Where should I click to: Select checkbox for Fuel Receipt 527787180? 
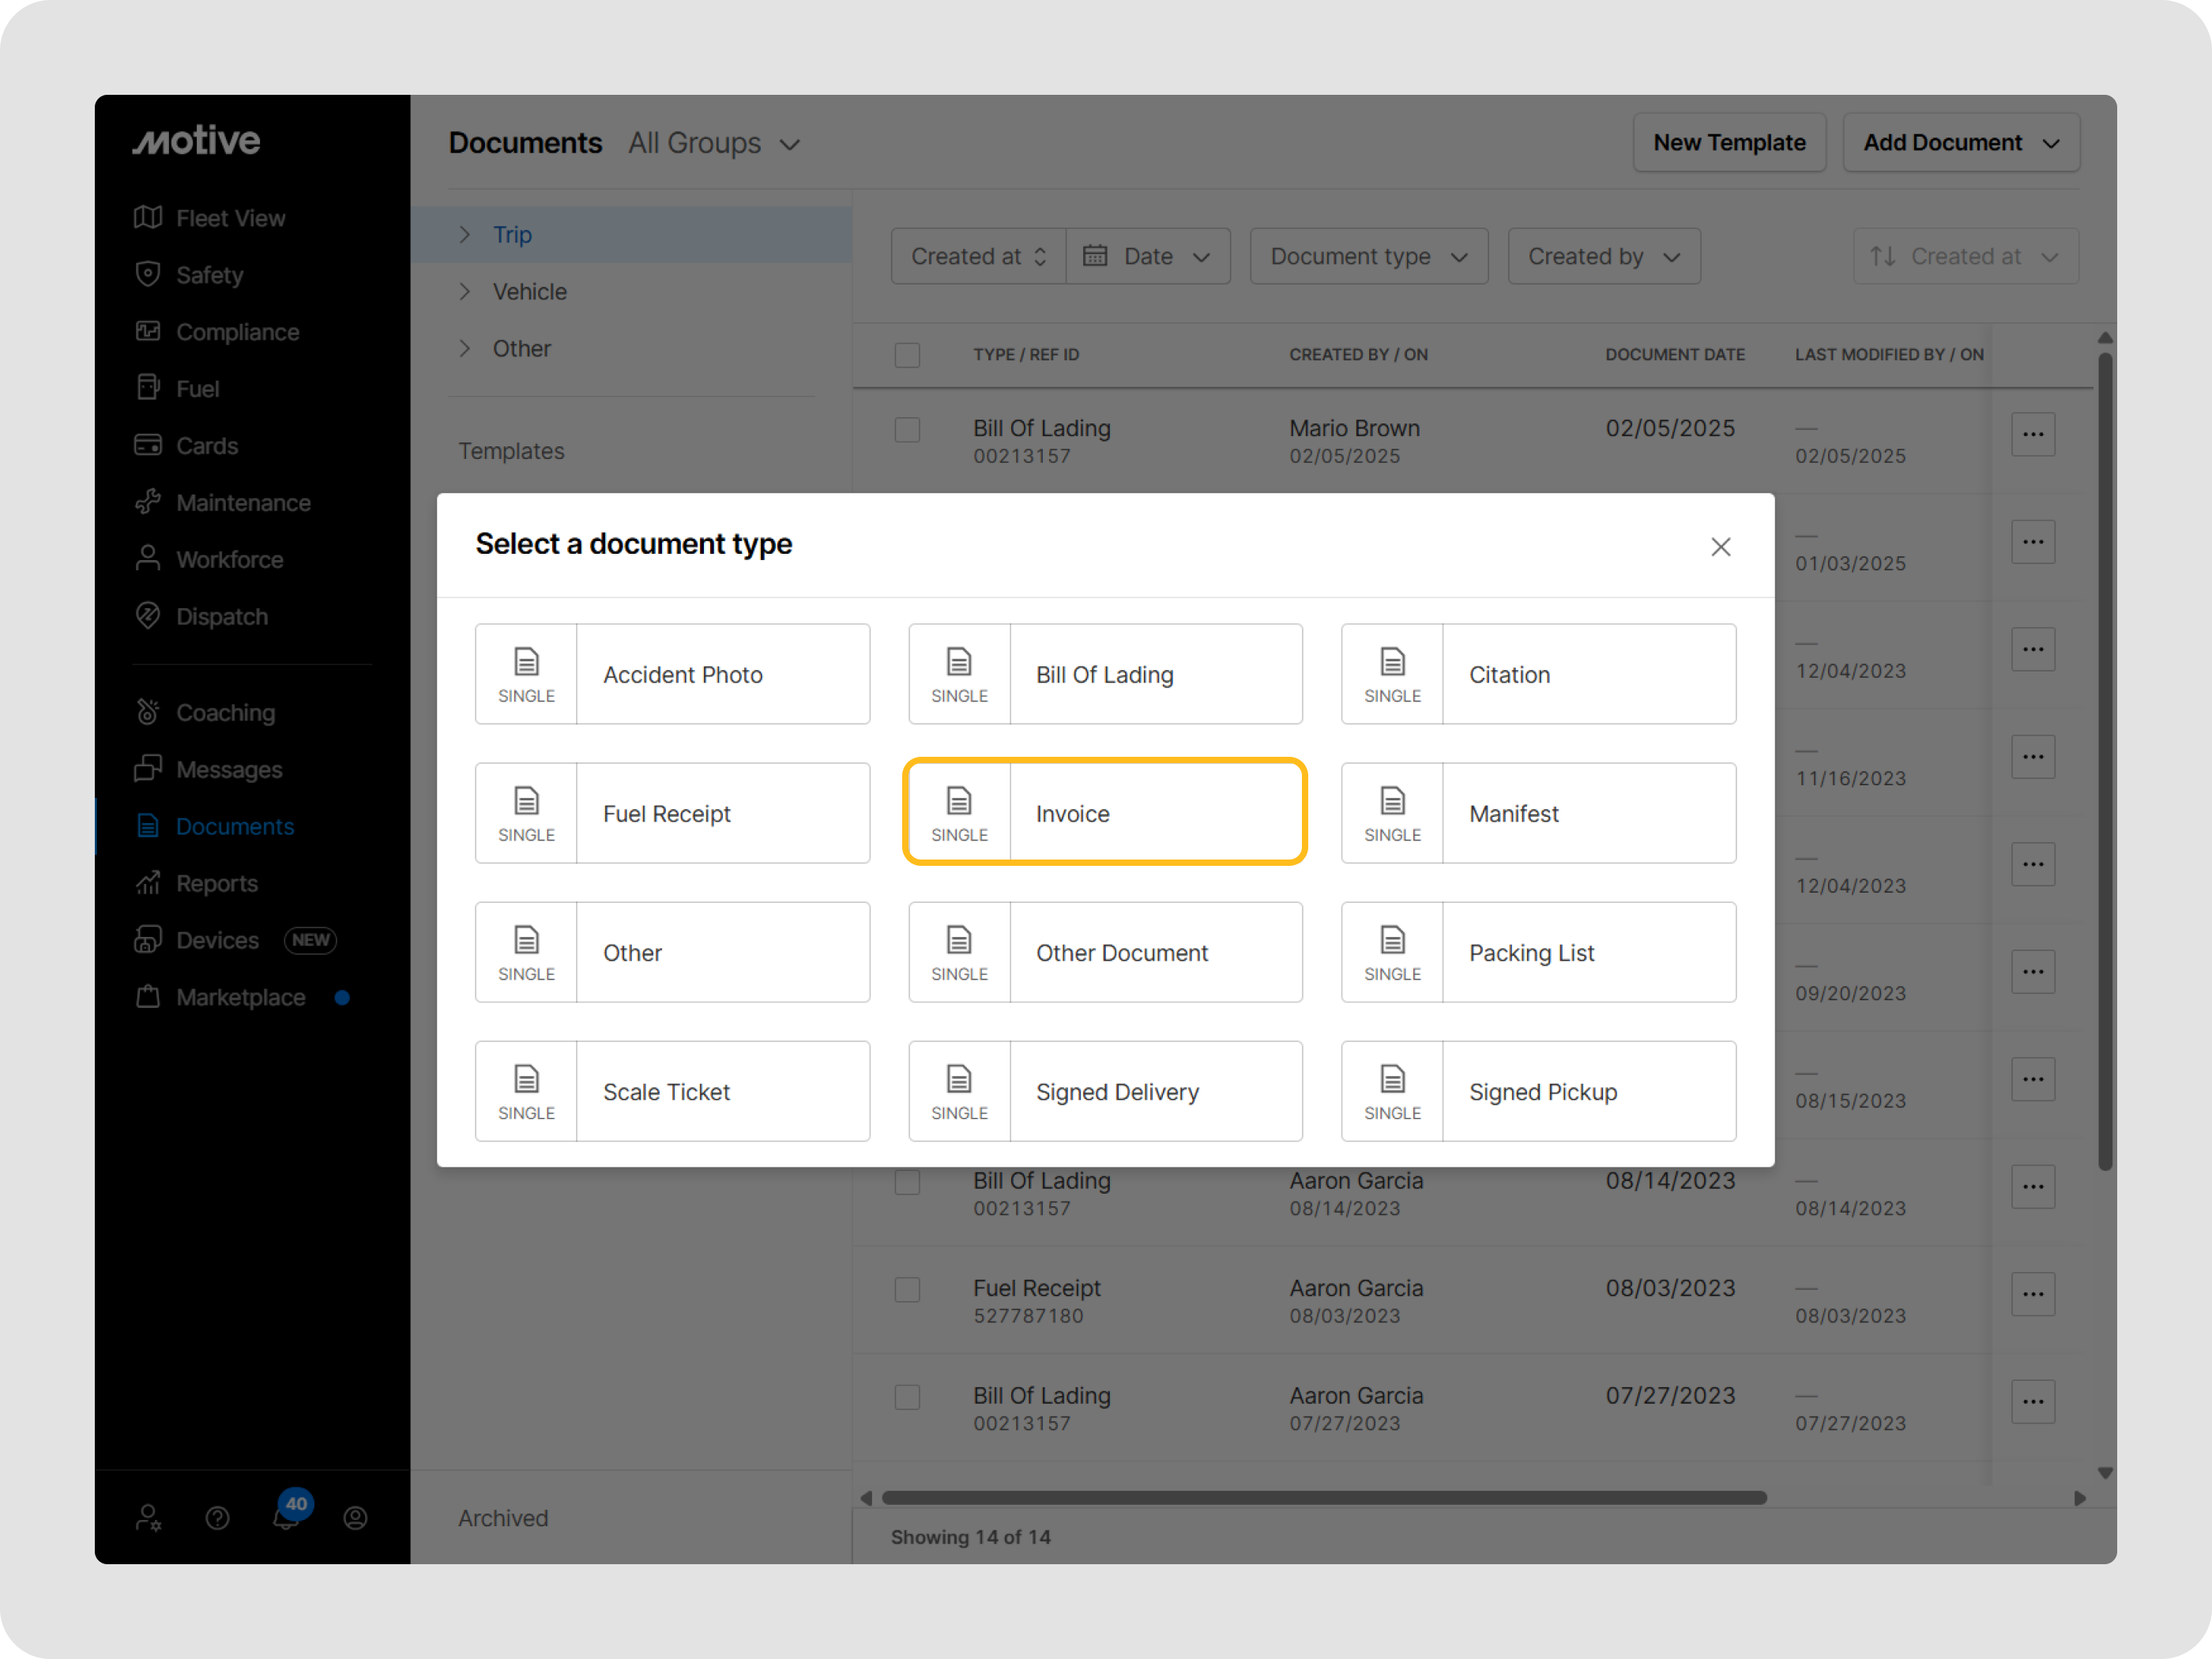907,1290
